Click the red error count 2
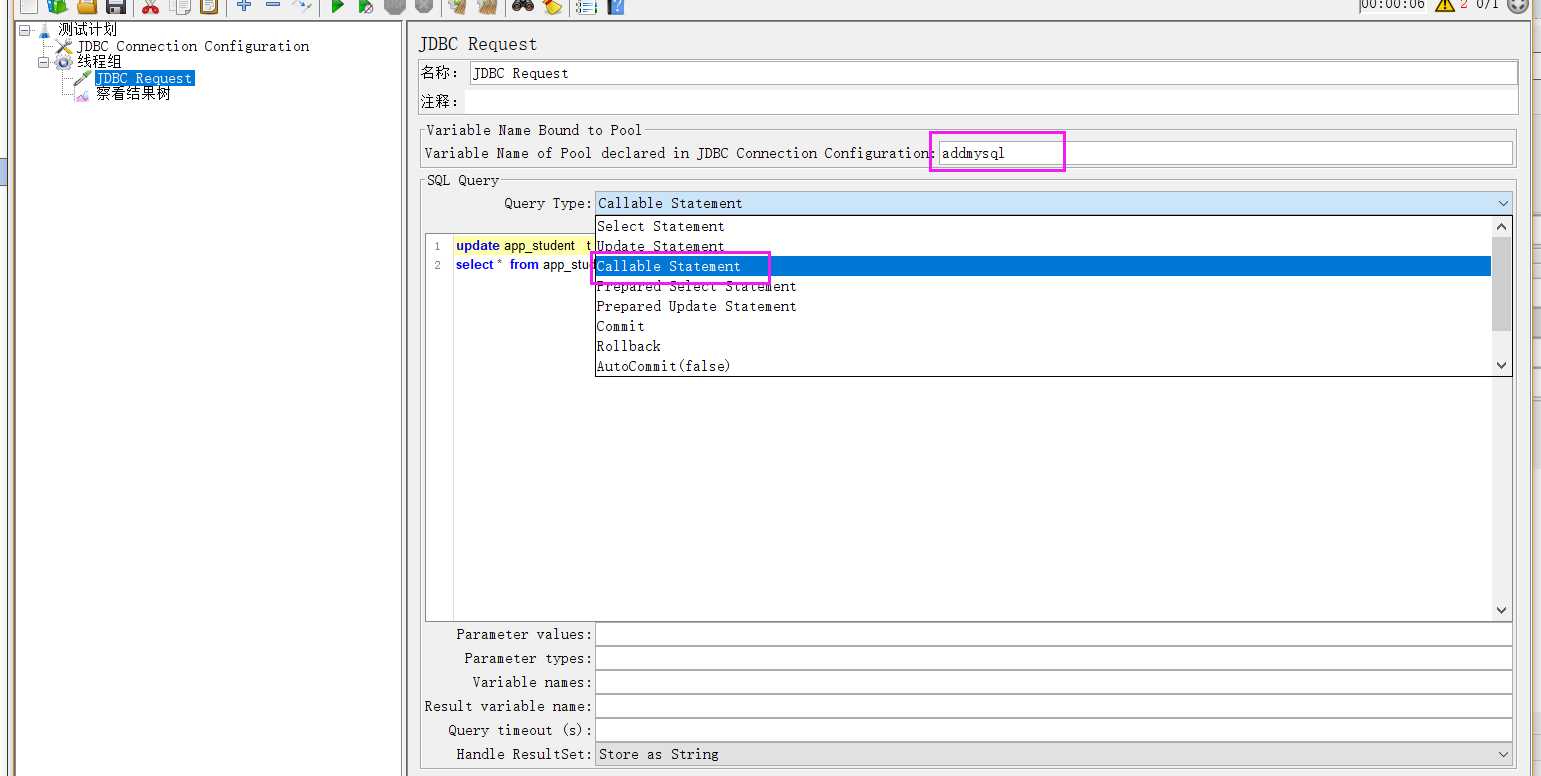Screen dimensions: 1541x776 click(1464, 5)
